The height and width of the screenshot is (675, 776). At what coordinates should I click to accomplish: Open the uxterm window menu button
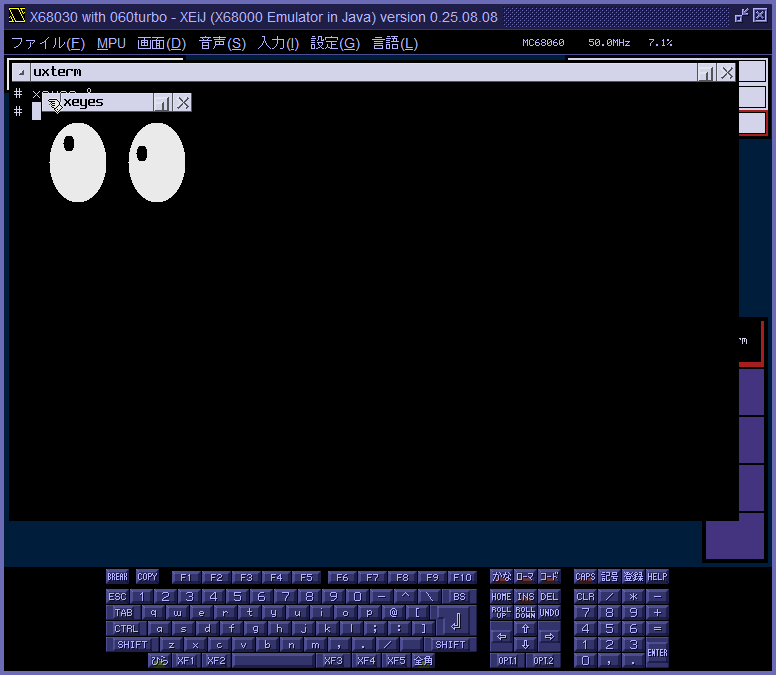pyautogui.click(x=21, y=72)
